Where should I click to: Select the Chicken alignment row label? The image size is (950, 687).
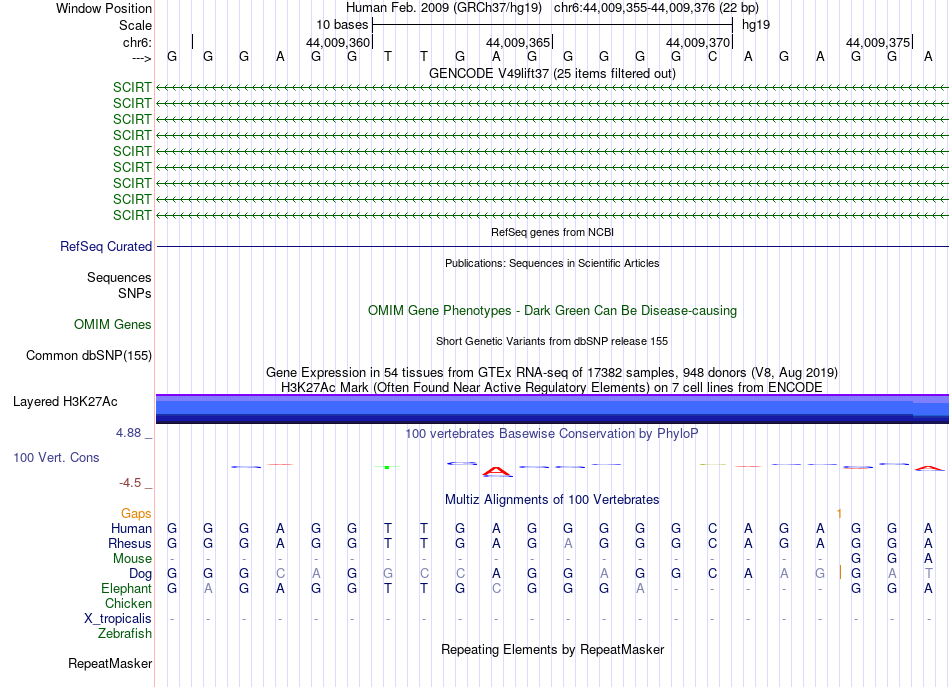pyautogui.click(x=128, y=603)
